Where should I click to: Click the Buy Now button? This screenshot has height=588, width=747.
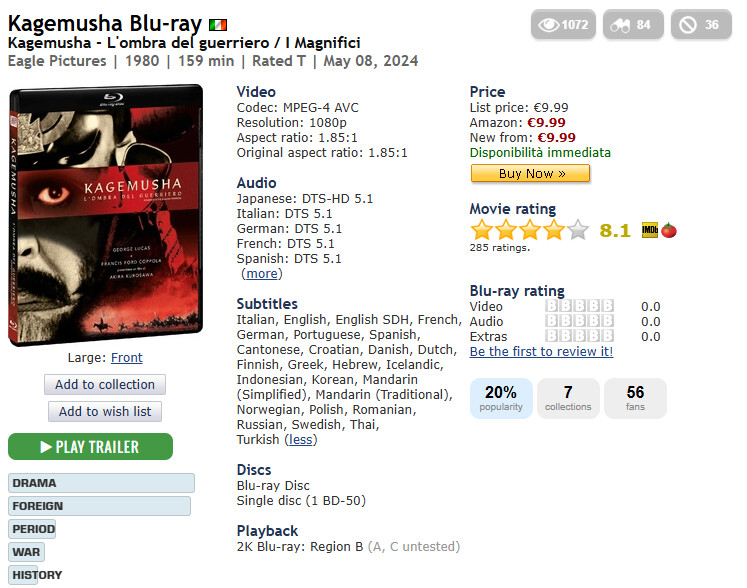pos(530,173)
